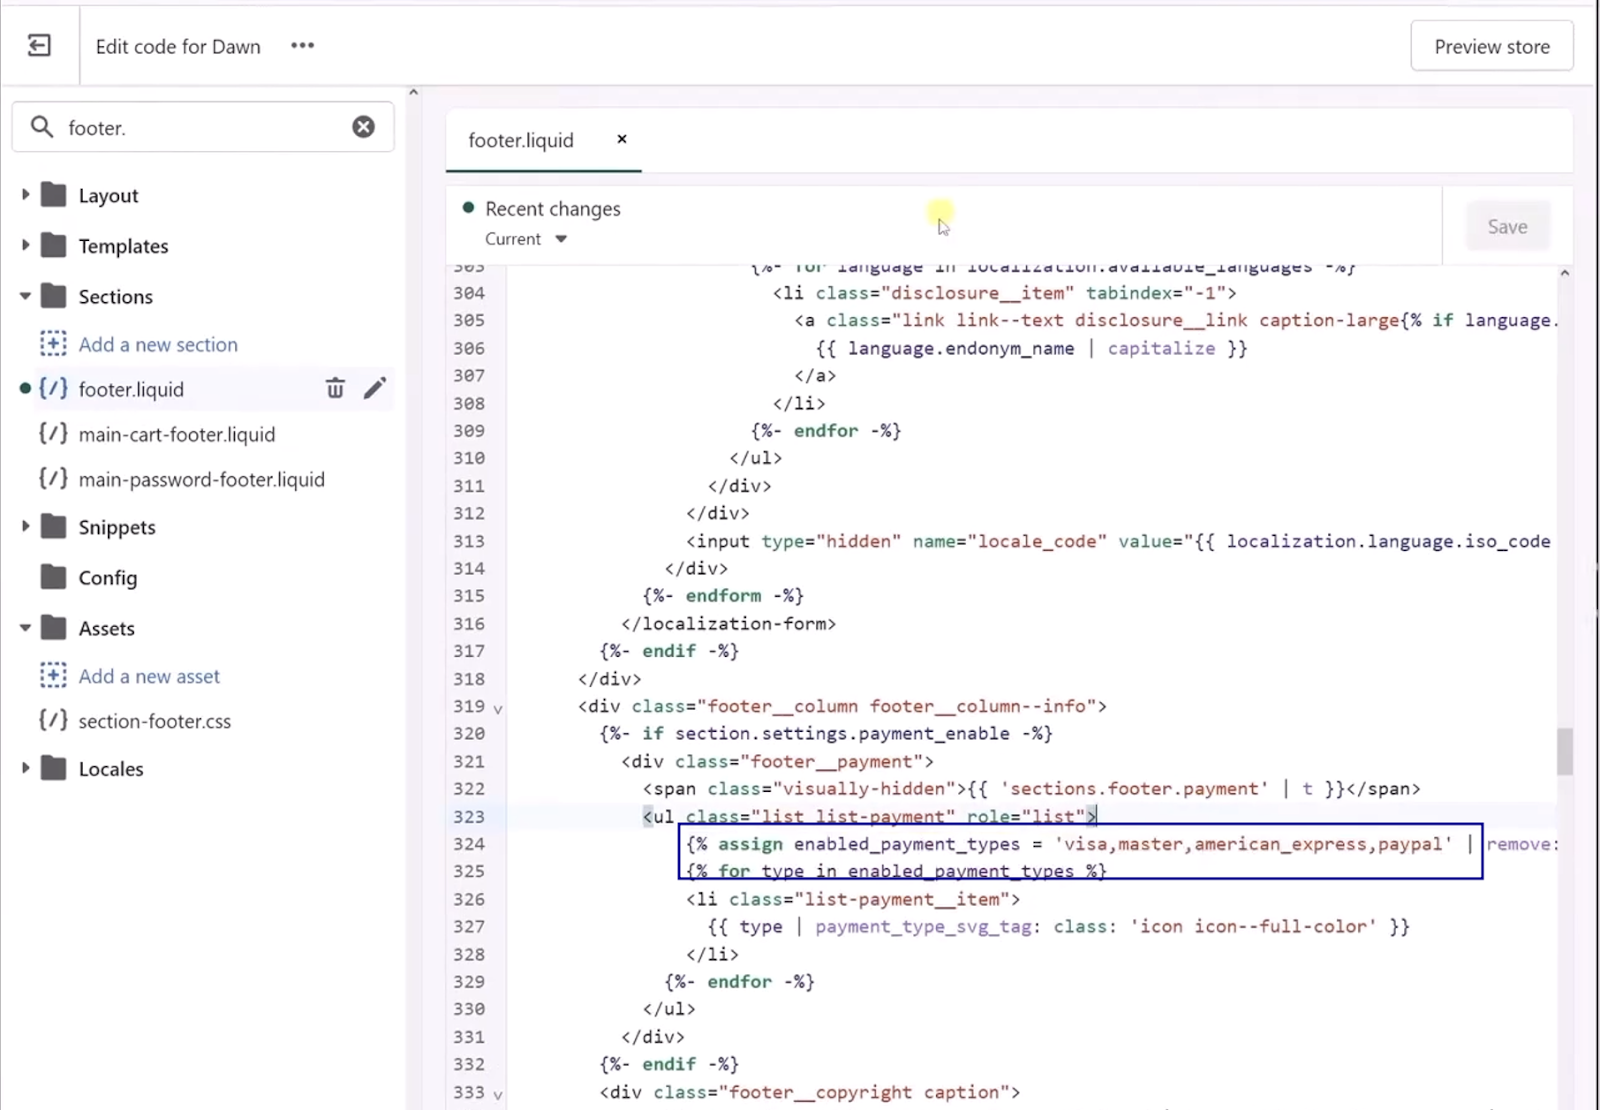Switch to the footer.liquid editor tab
Screen dimensions: 1600x1110
tap(521, 140)
